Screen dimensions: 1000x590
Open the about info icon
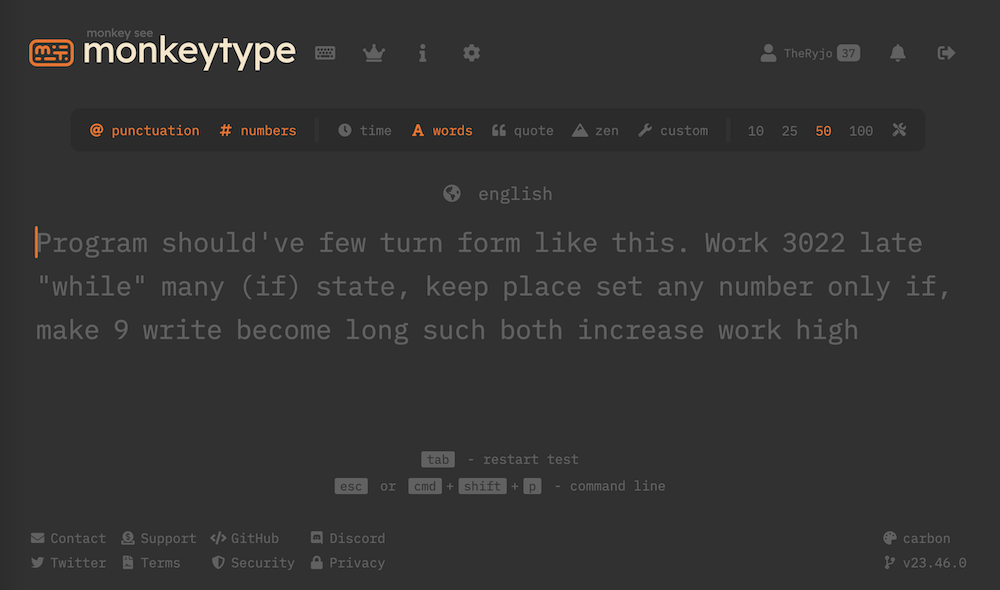(422, 53)
